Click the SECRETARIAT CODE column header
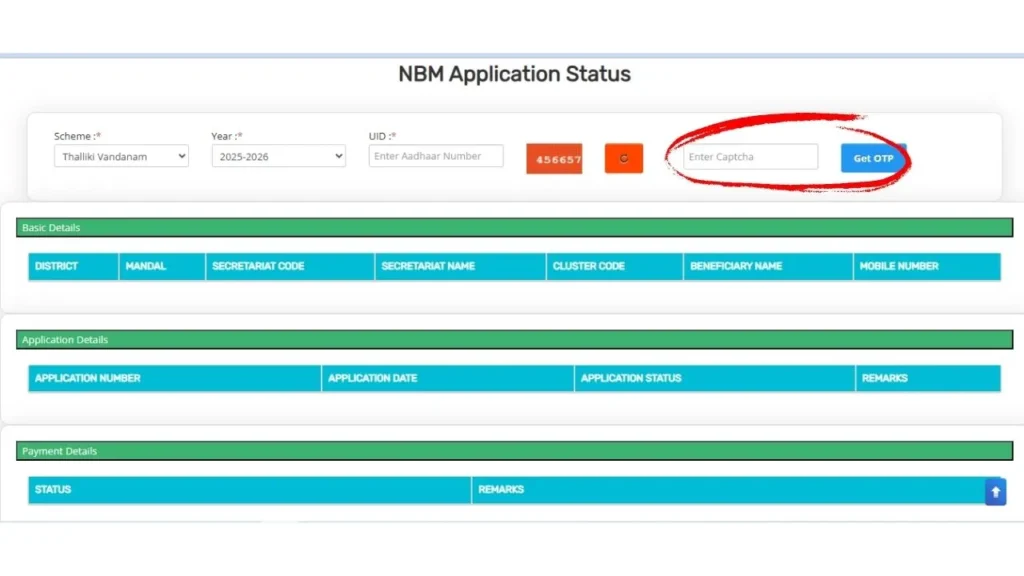This screenshot has height=576, width=1024. (290, 266)
